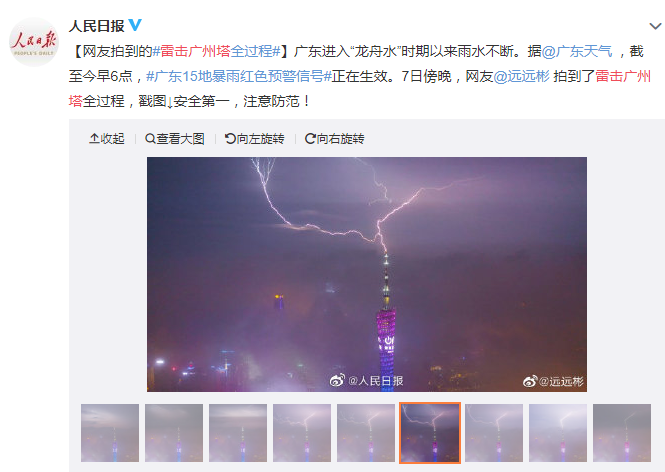
Task: Click the main lightning tower photo
Action: tap(367, 274)
